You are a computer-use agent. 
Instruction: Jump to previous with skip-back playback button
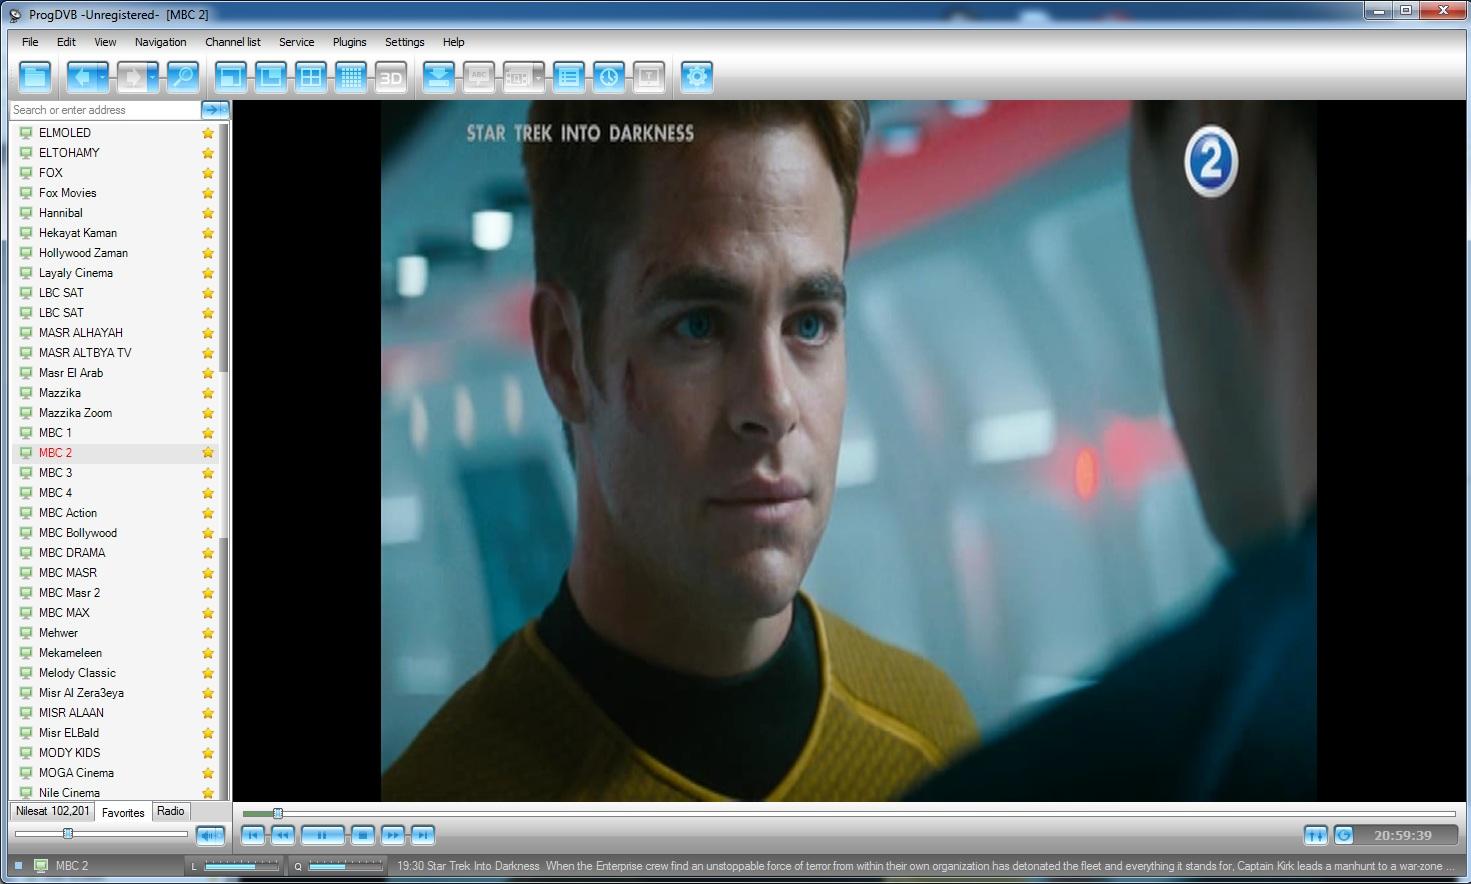tap(253, 835)
